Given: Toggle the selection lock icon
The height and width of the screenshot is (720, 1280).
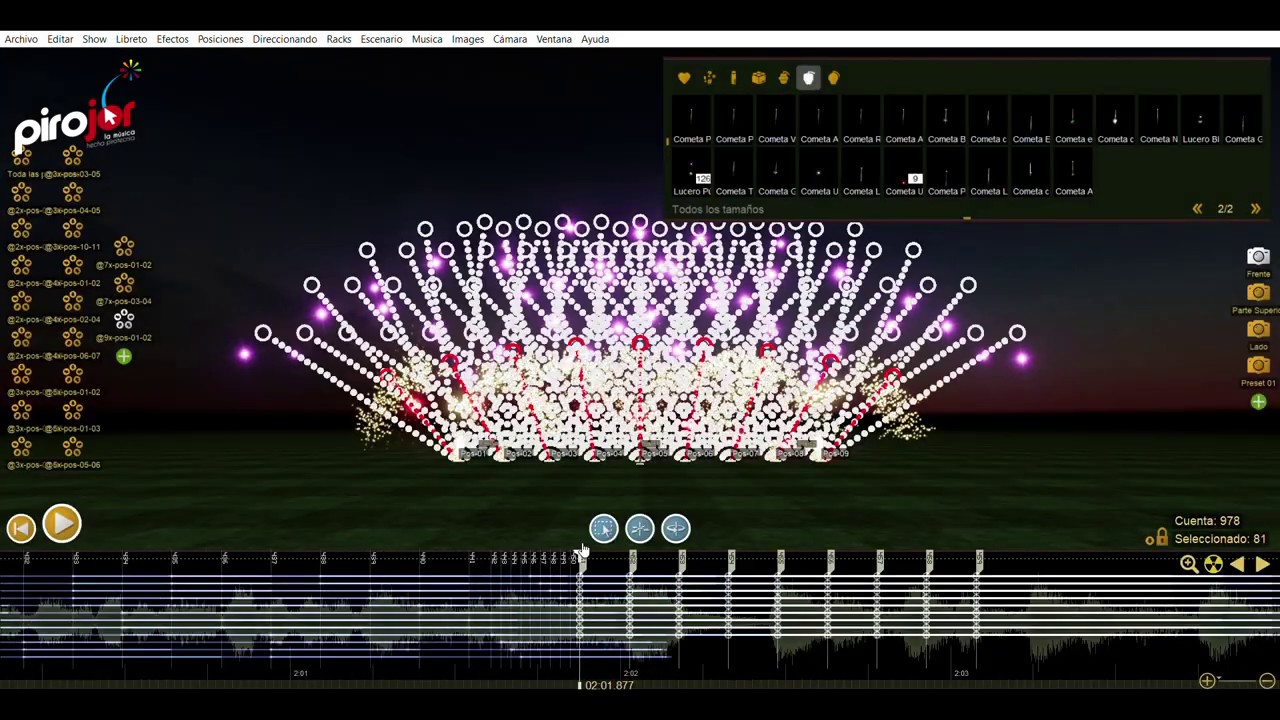Looking at the screenshot, I should (1160, 538).
